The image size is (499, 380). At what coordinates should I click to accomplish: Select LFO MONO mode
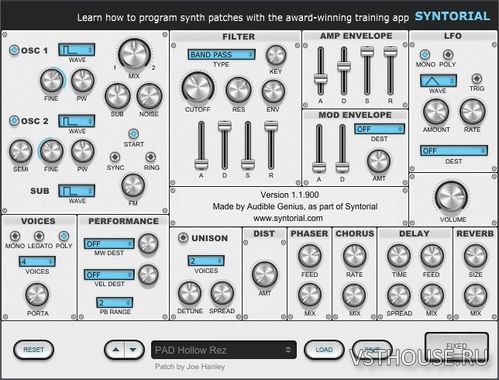click(425, 54)
